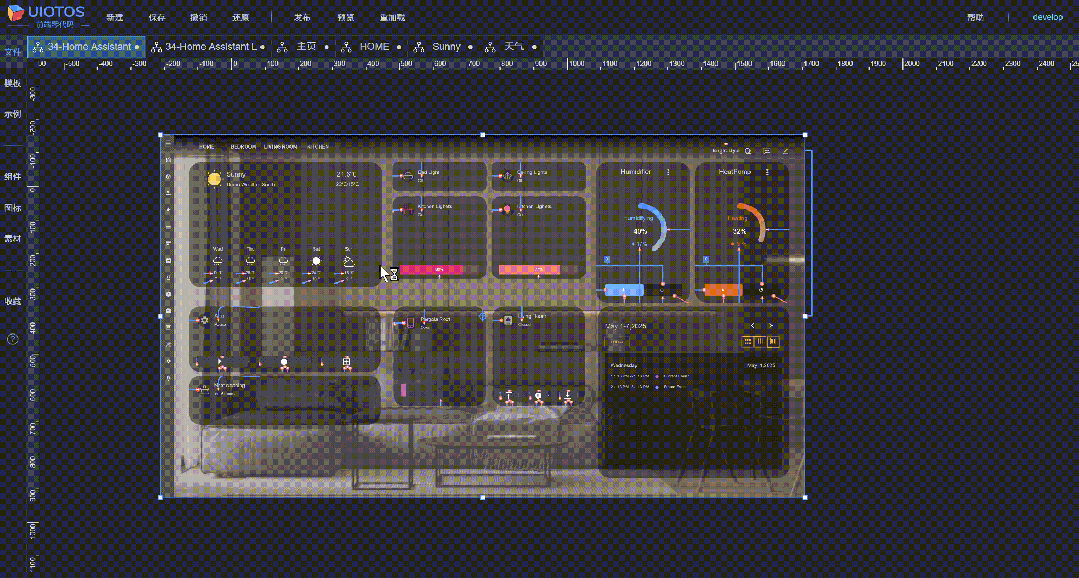The height and width of the screenshot is (578, 1079).
Task: Open the 帮助 menu
Action: click(975, 17)
